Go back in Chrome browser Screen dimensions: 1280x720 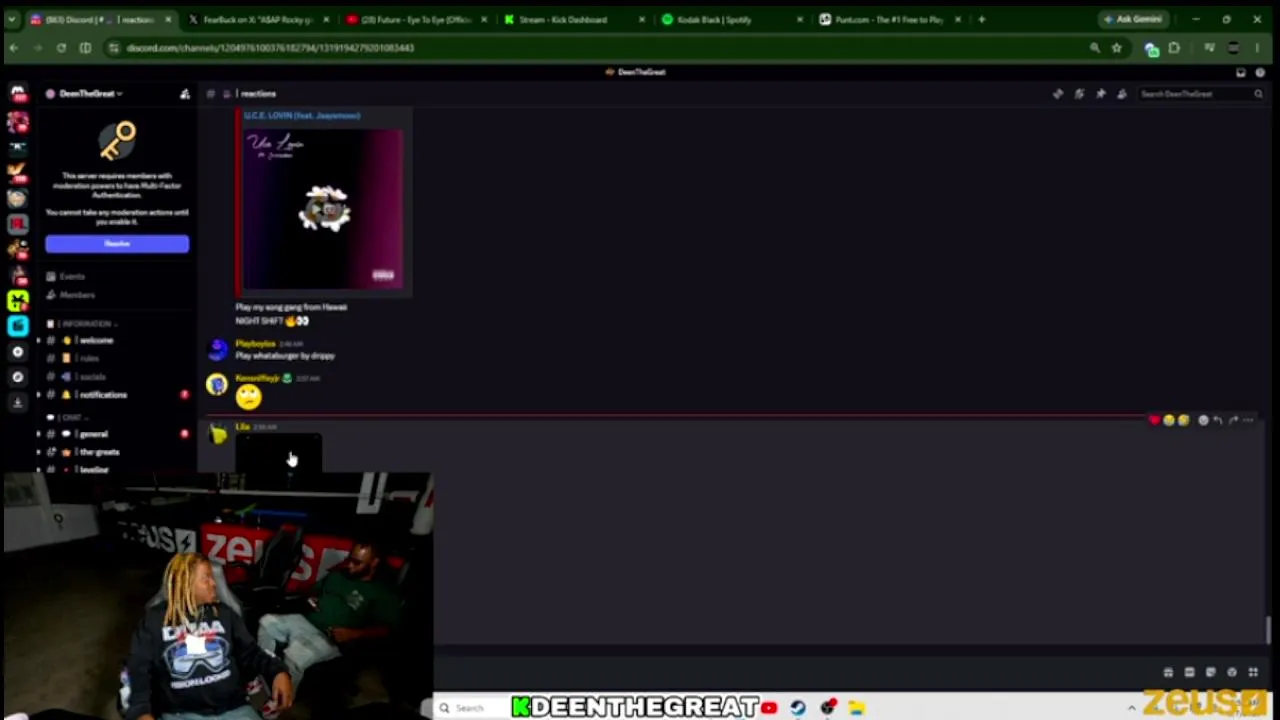click(14, 48)
